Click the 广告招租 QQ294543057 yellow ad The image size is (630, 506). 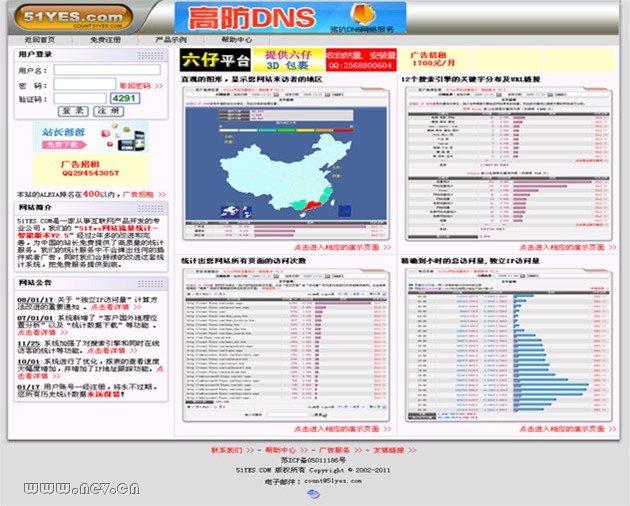click(x=91, y=168)
